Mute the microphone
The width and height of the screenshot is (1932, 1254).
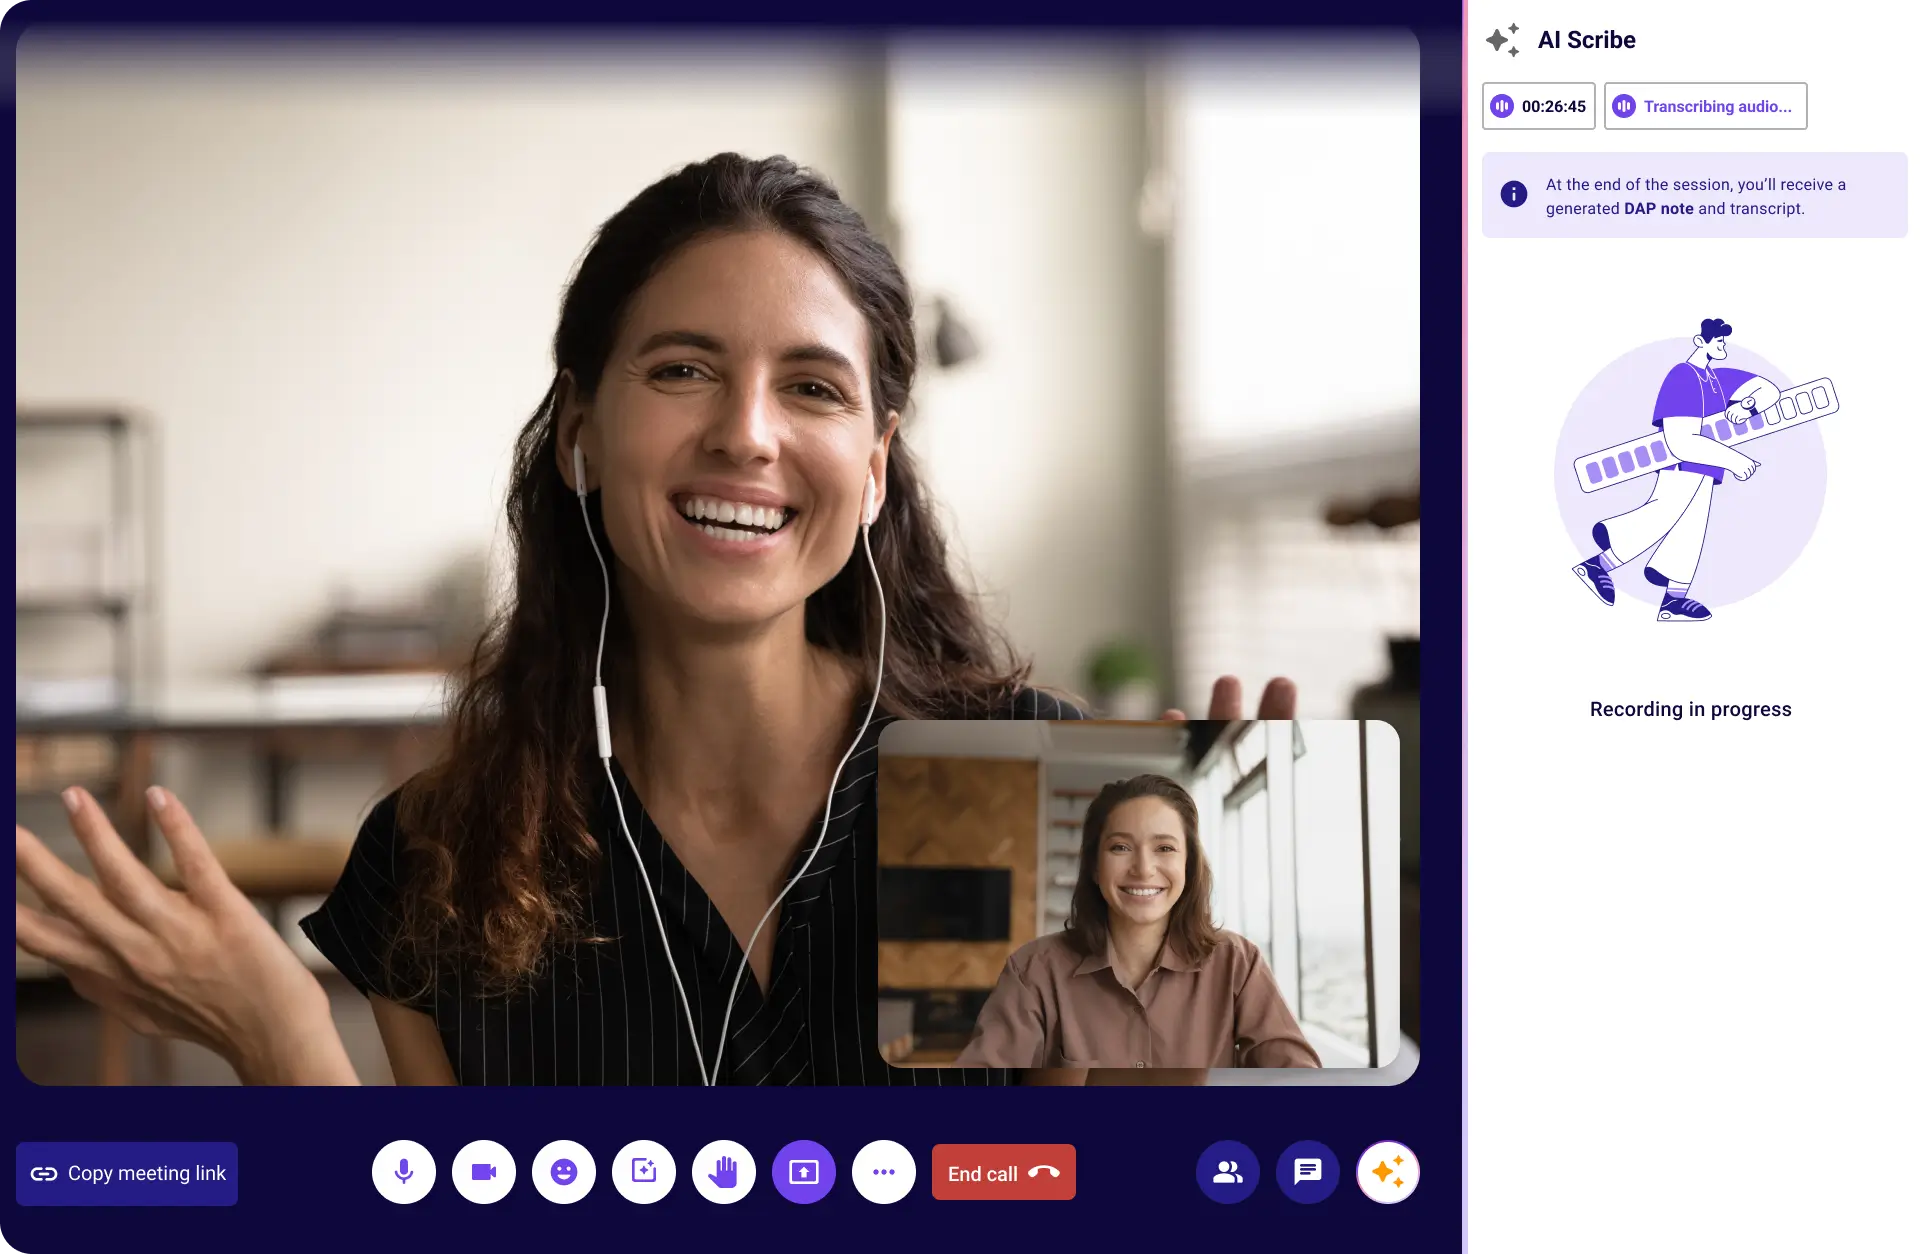pos(404,1172)
